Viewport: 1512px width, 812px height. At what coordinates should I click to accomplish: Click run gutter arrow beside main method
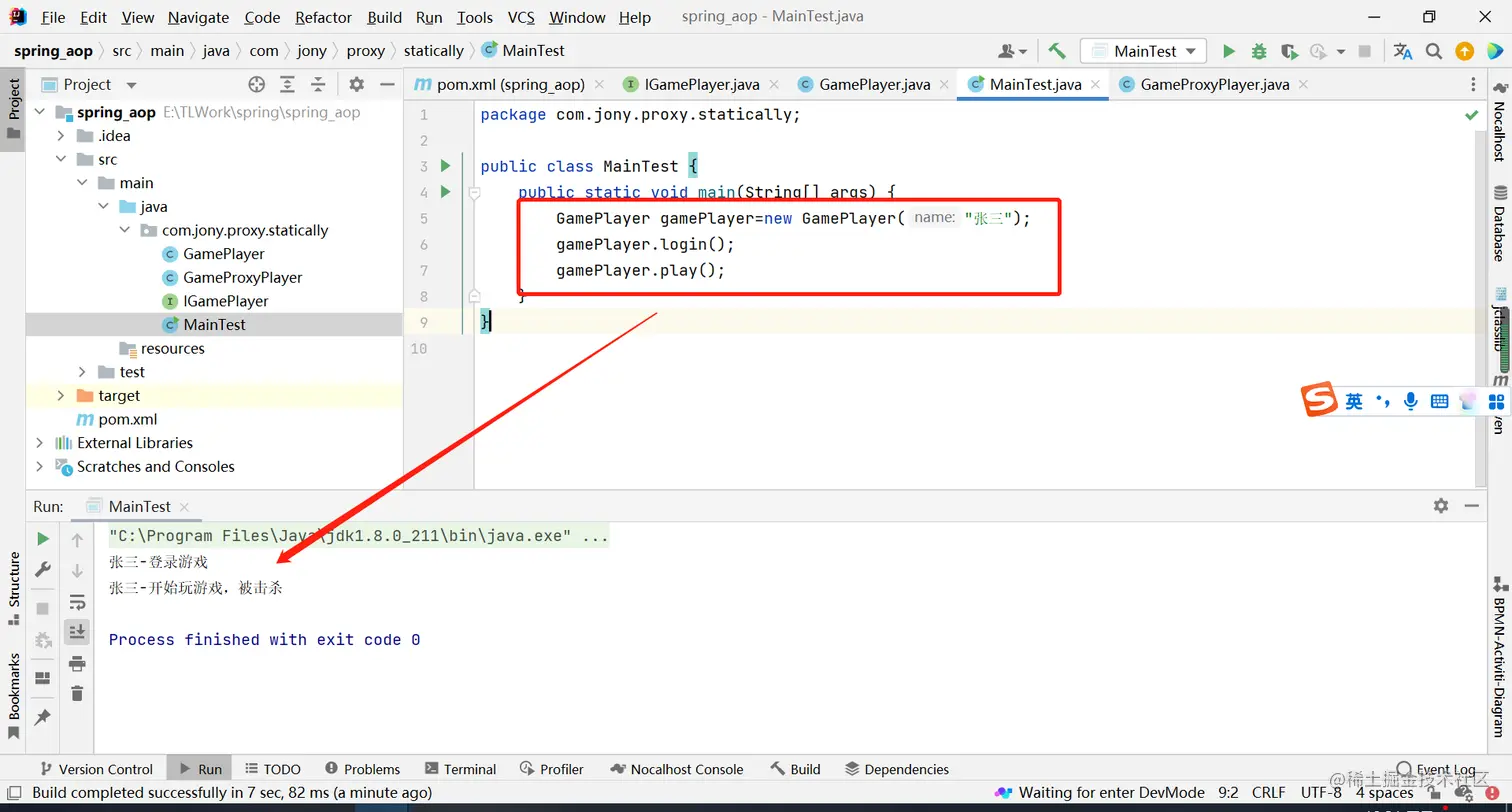point(446,192)
